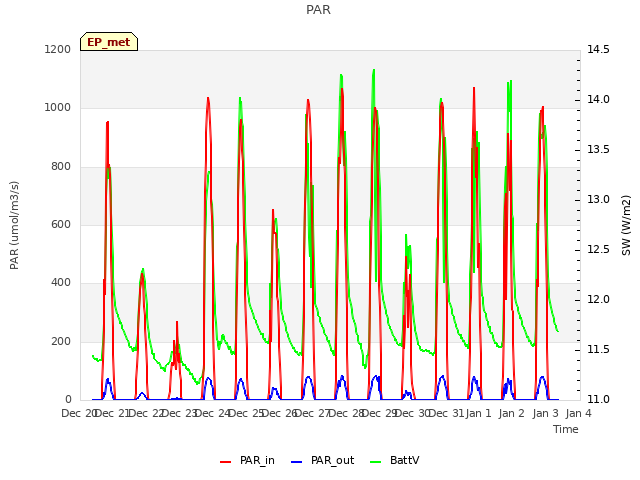
Task: Click the 12.0 right axis tick label
Action: [598, 300]
